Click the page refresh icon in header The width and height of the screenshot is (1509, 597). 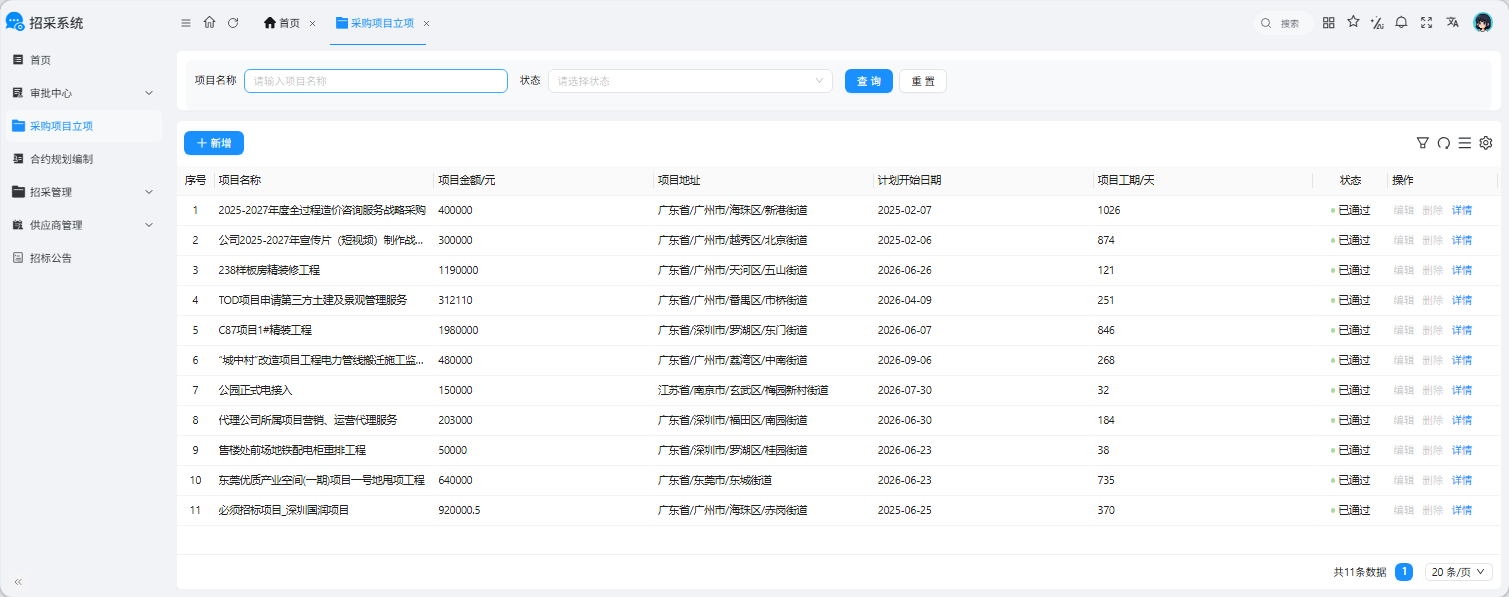pos(233,23)
